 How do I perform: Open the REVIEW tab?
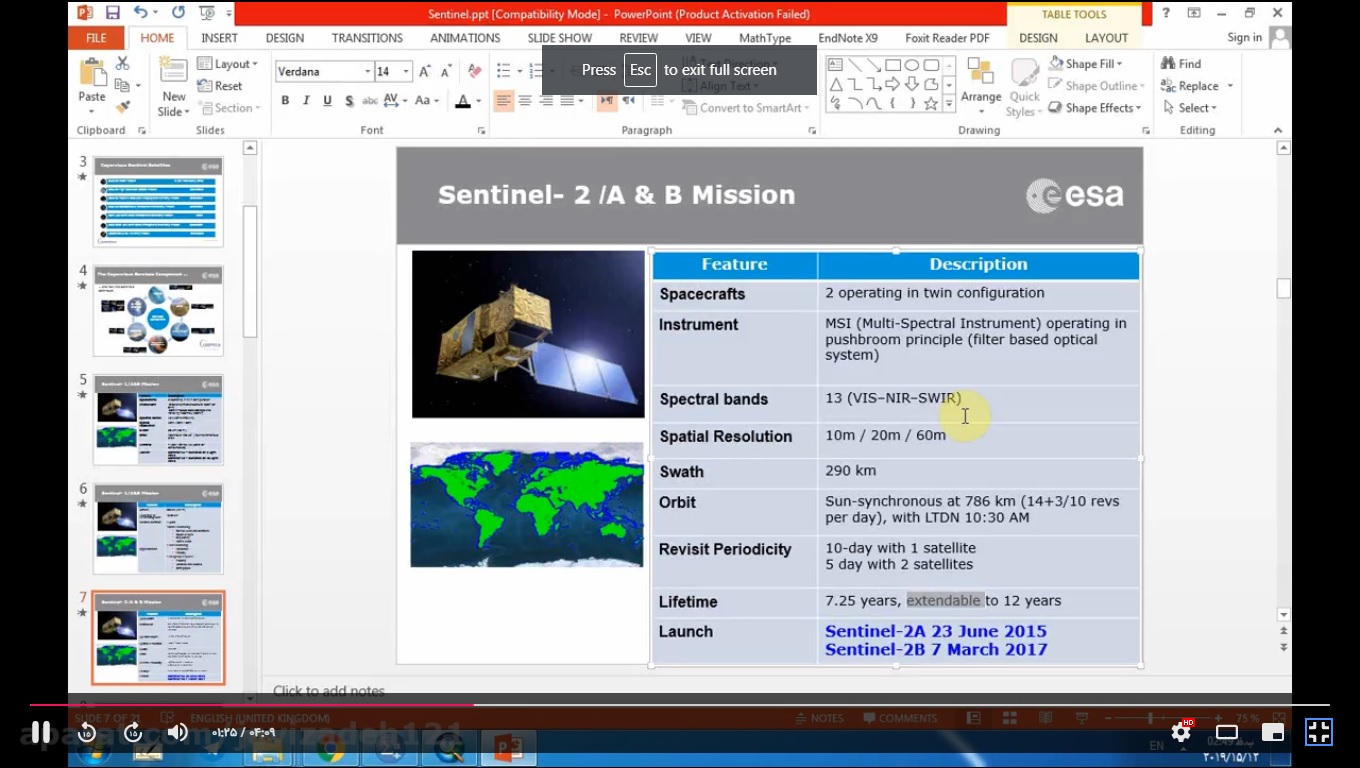[638, 38]
